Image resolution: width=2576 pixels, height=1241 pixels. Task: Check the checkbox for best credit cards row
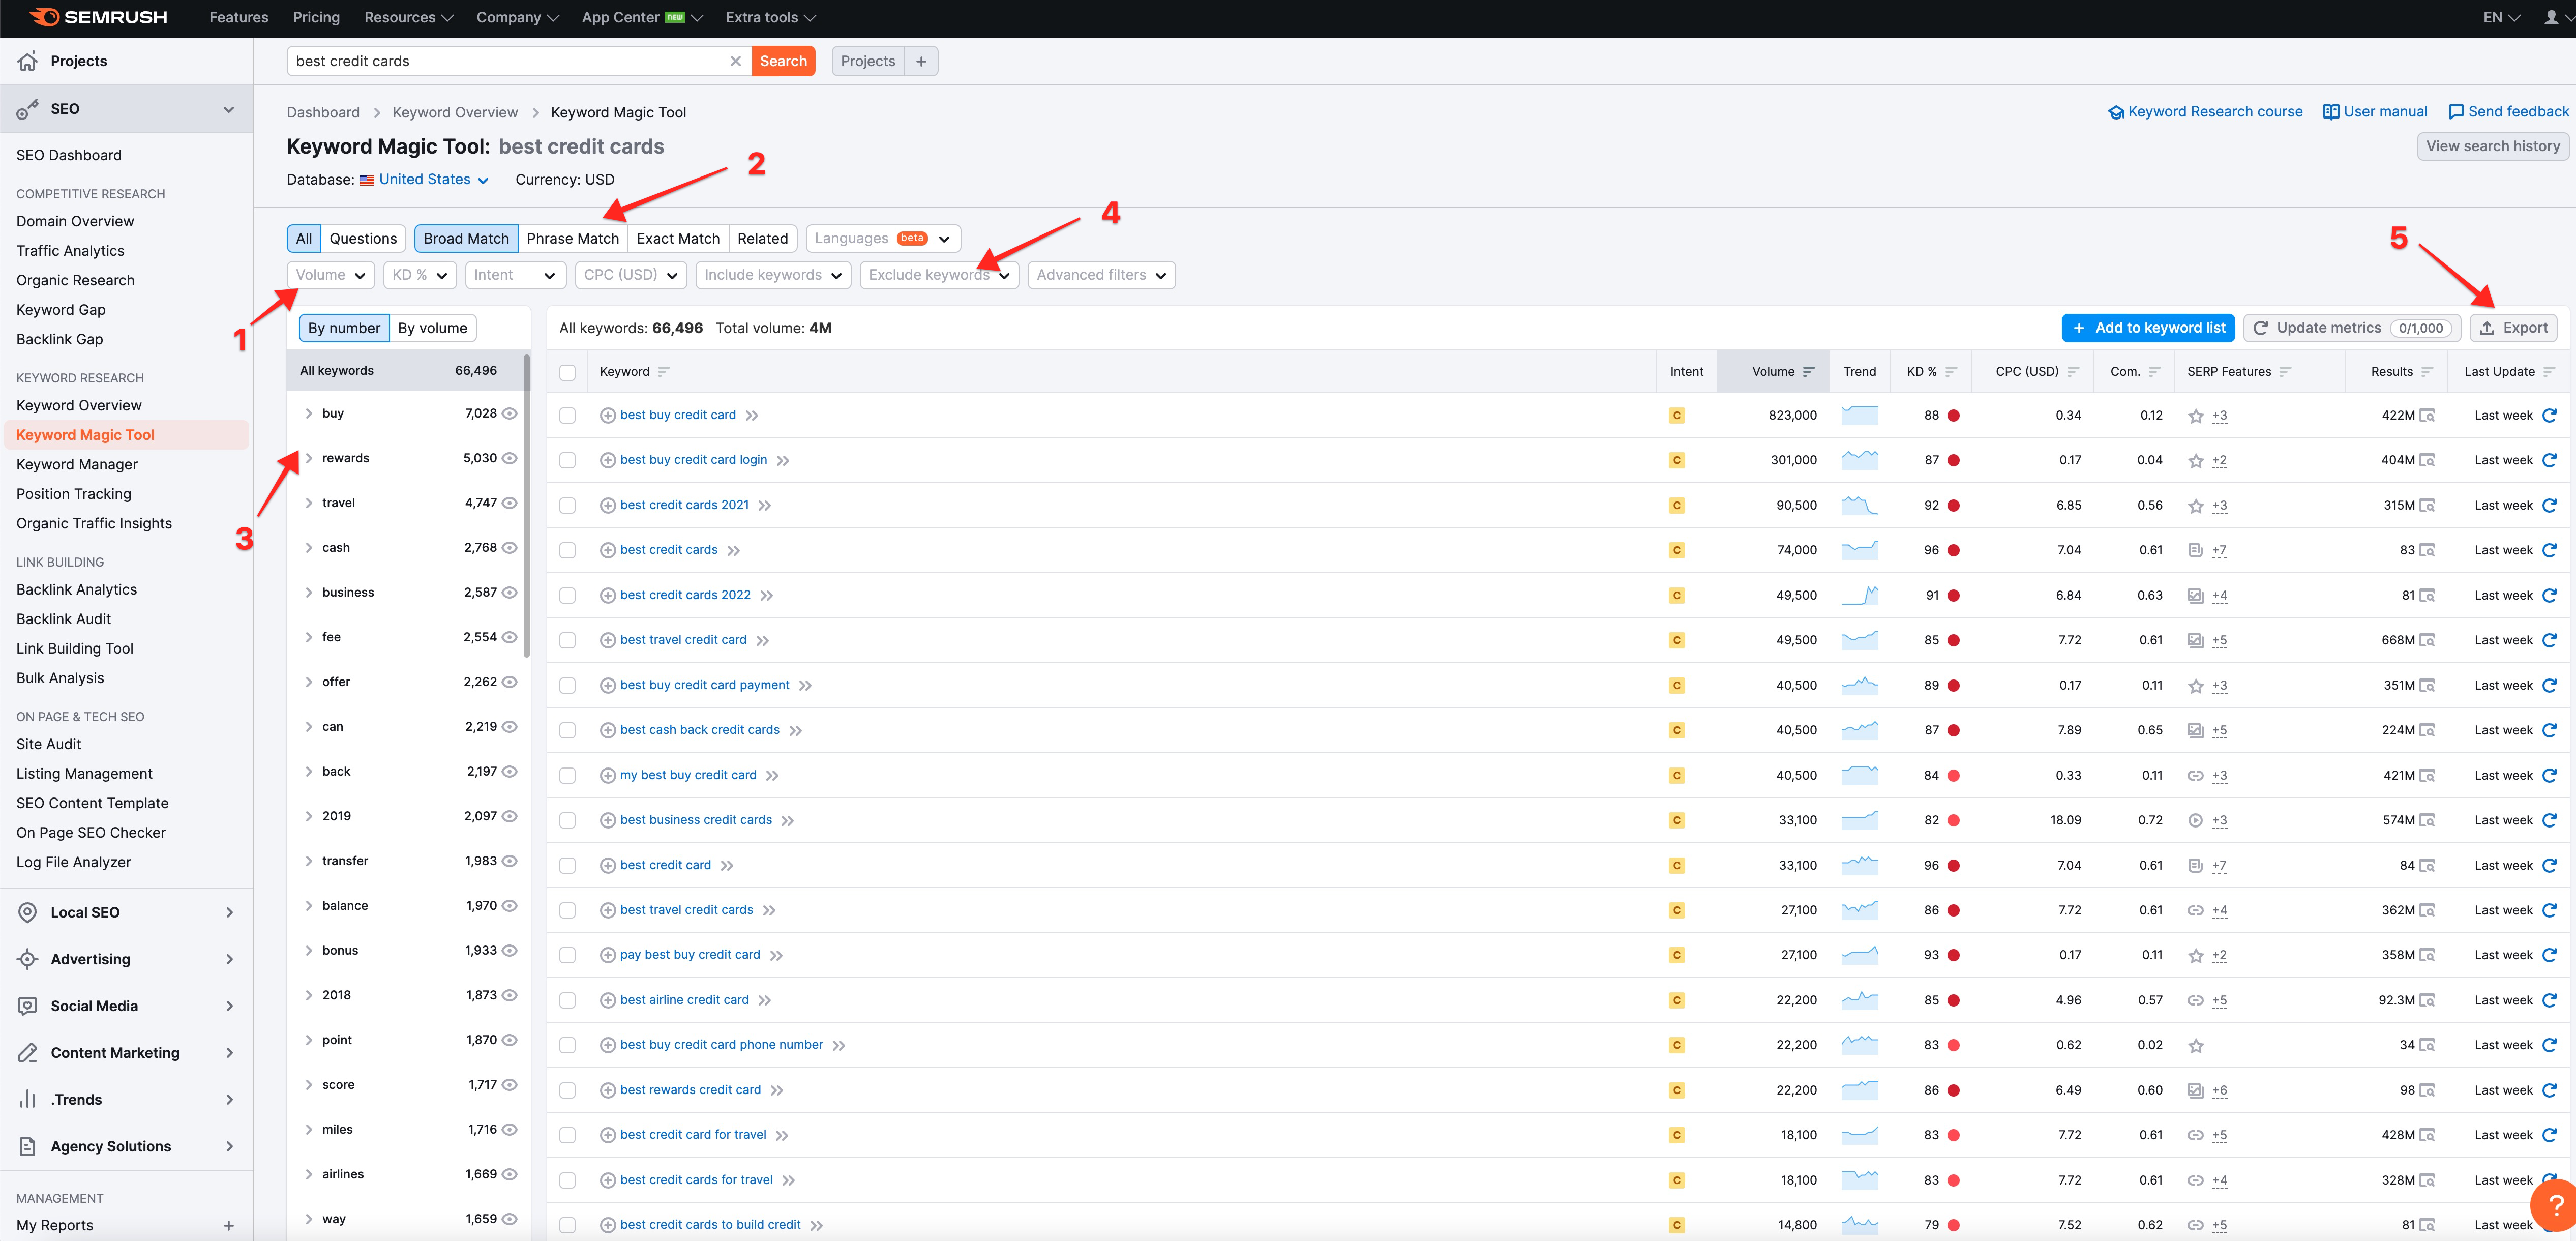coord(567,550)
